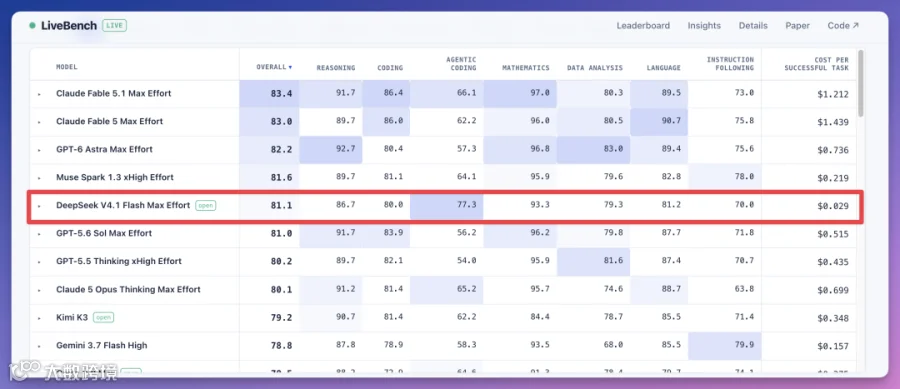The image size is (900, 389).
Task: Sort by Cost Per Successful Task header
Action: pos(816,64)
